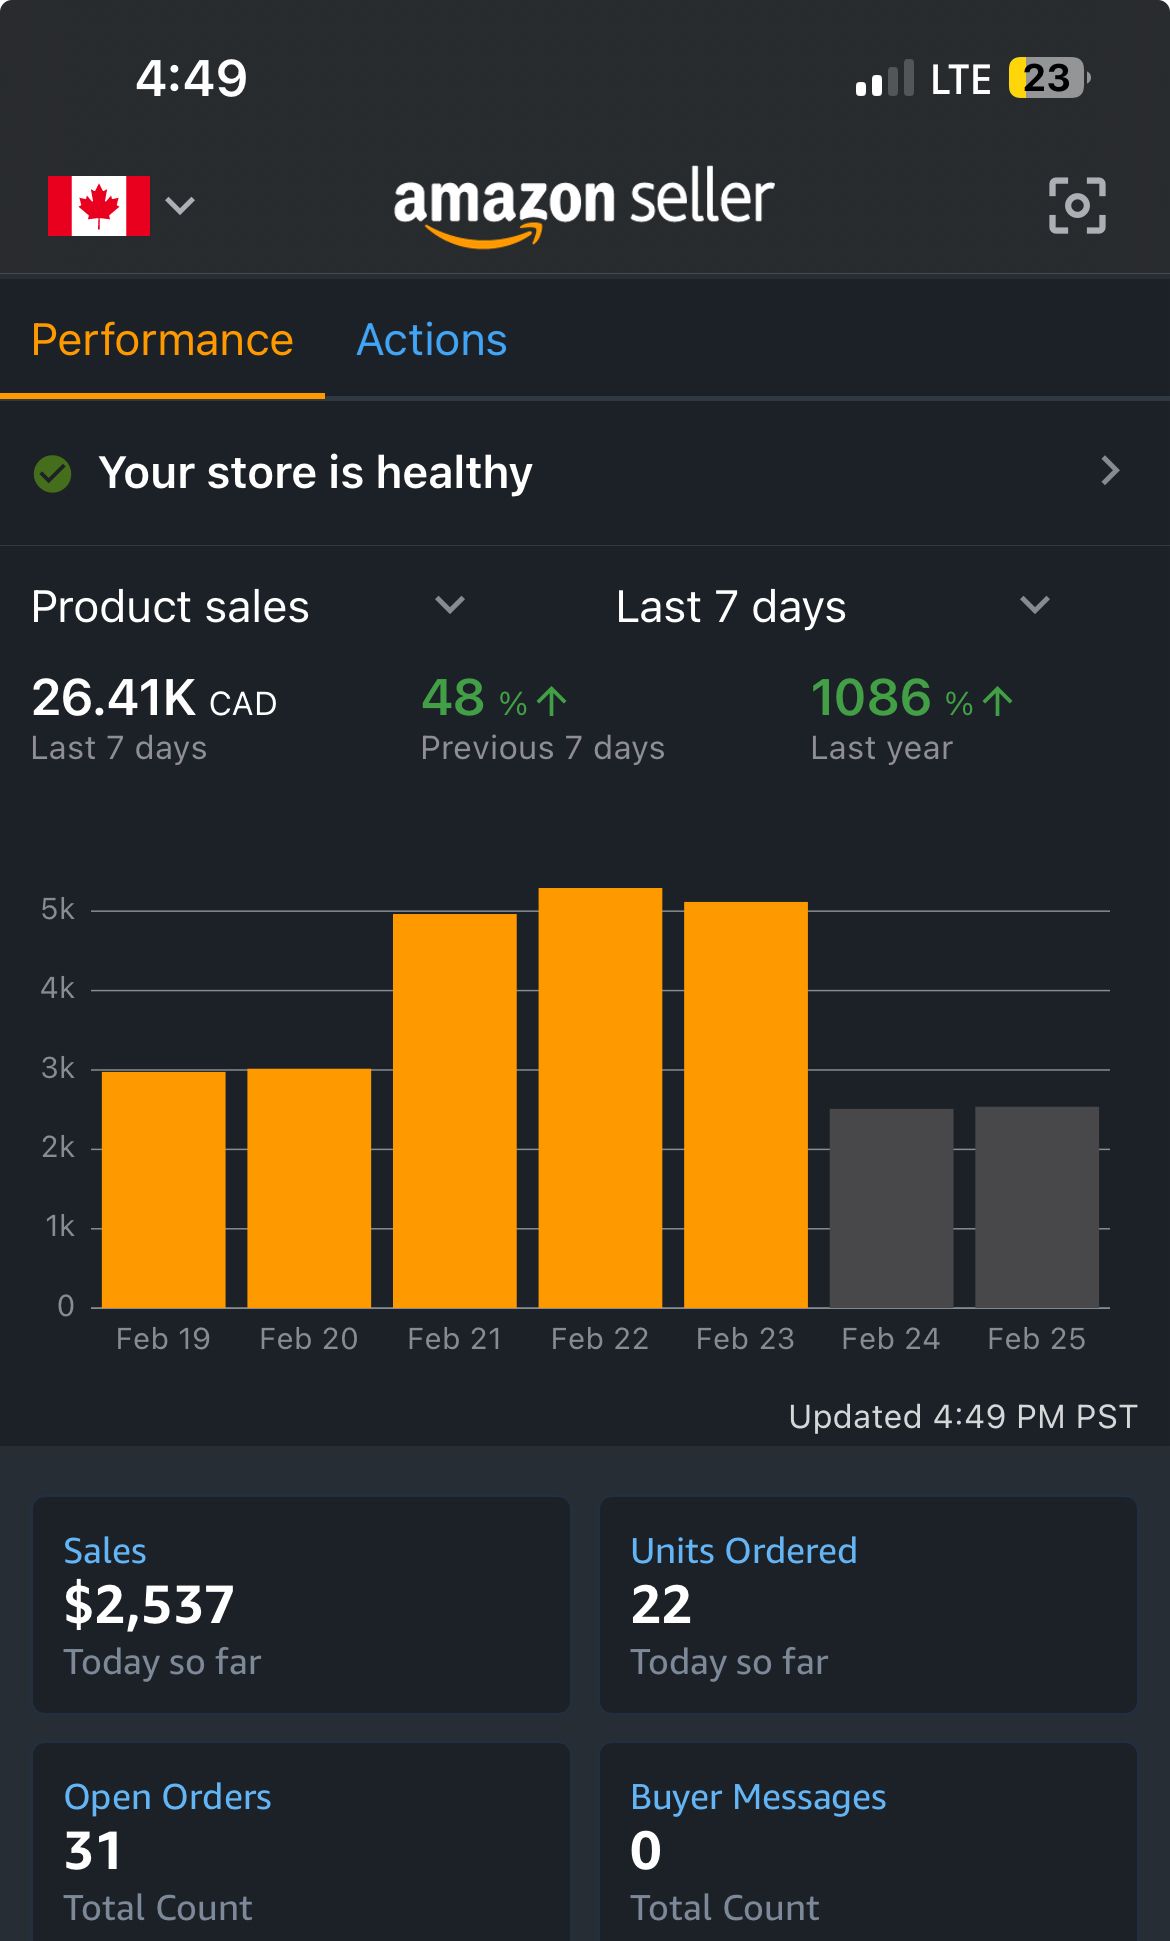
Task: Open the Buyer Messages link
Action: point(758,1797)
